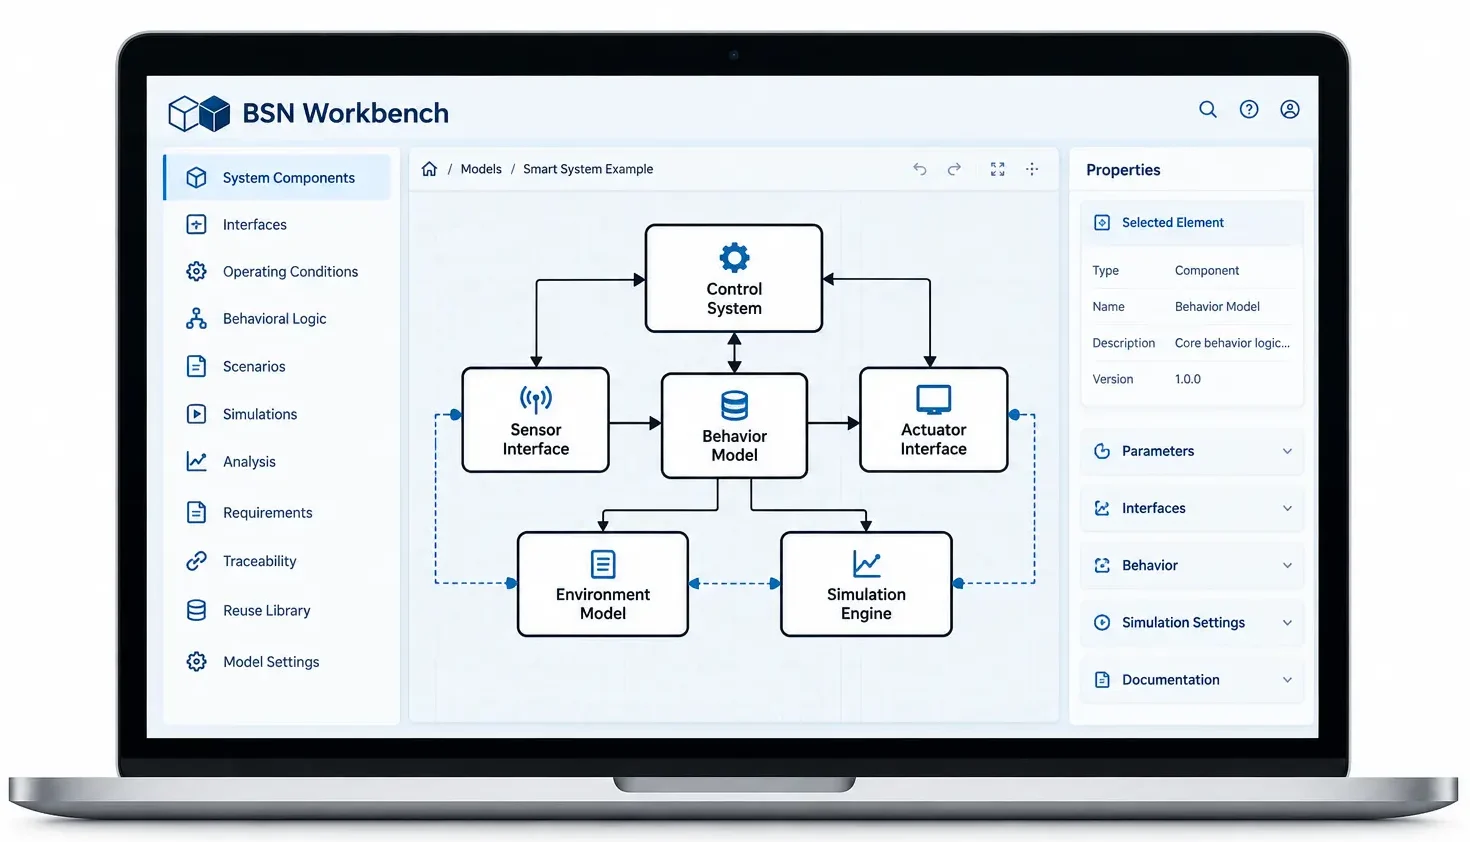Click the Version field value 1.0.0
The image size is (1470, 842).
1188,379
